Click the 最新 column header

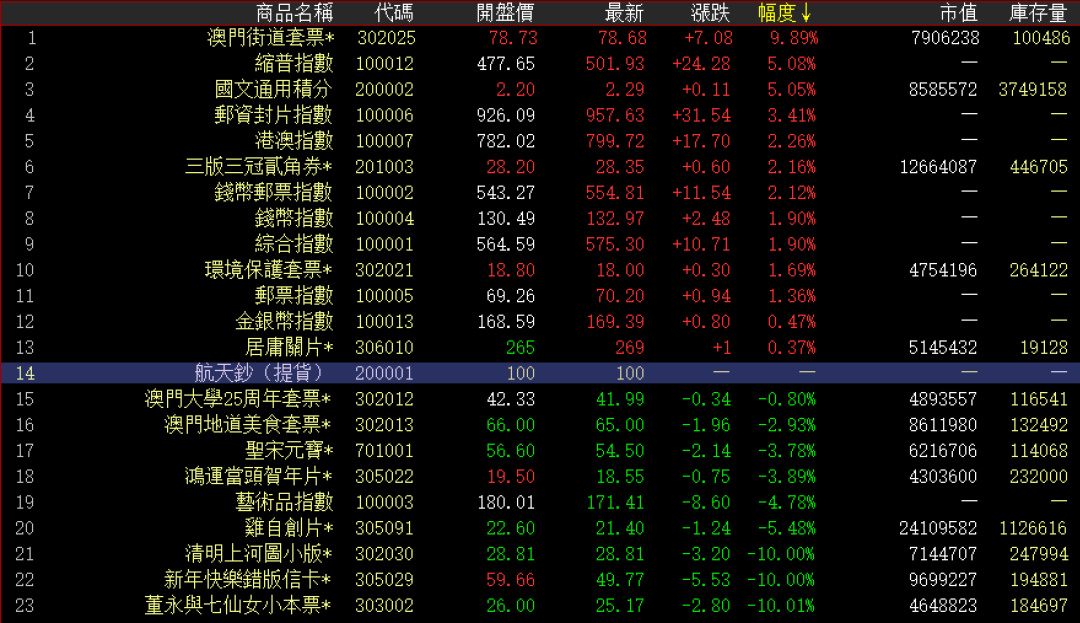(x=624, y=12)
